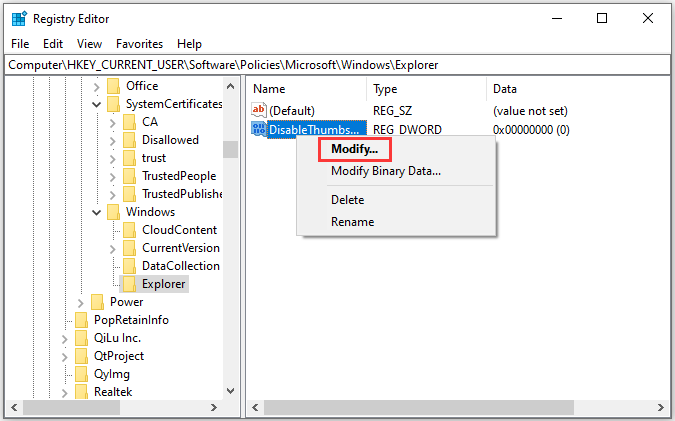Expand the TrustedPublisher key

113,195
